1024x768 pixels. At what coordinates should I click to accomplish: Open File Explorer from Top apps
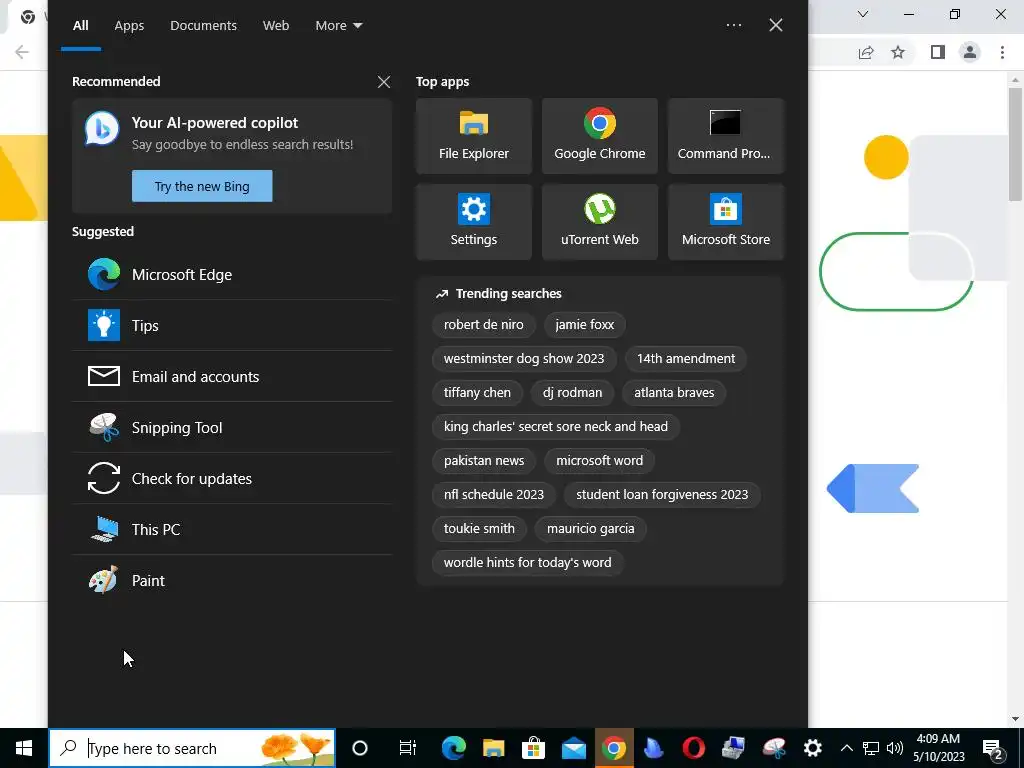tap(473, 136)
